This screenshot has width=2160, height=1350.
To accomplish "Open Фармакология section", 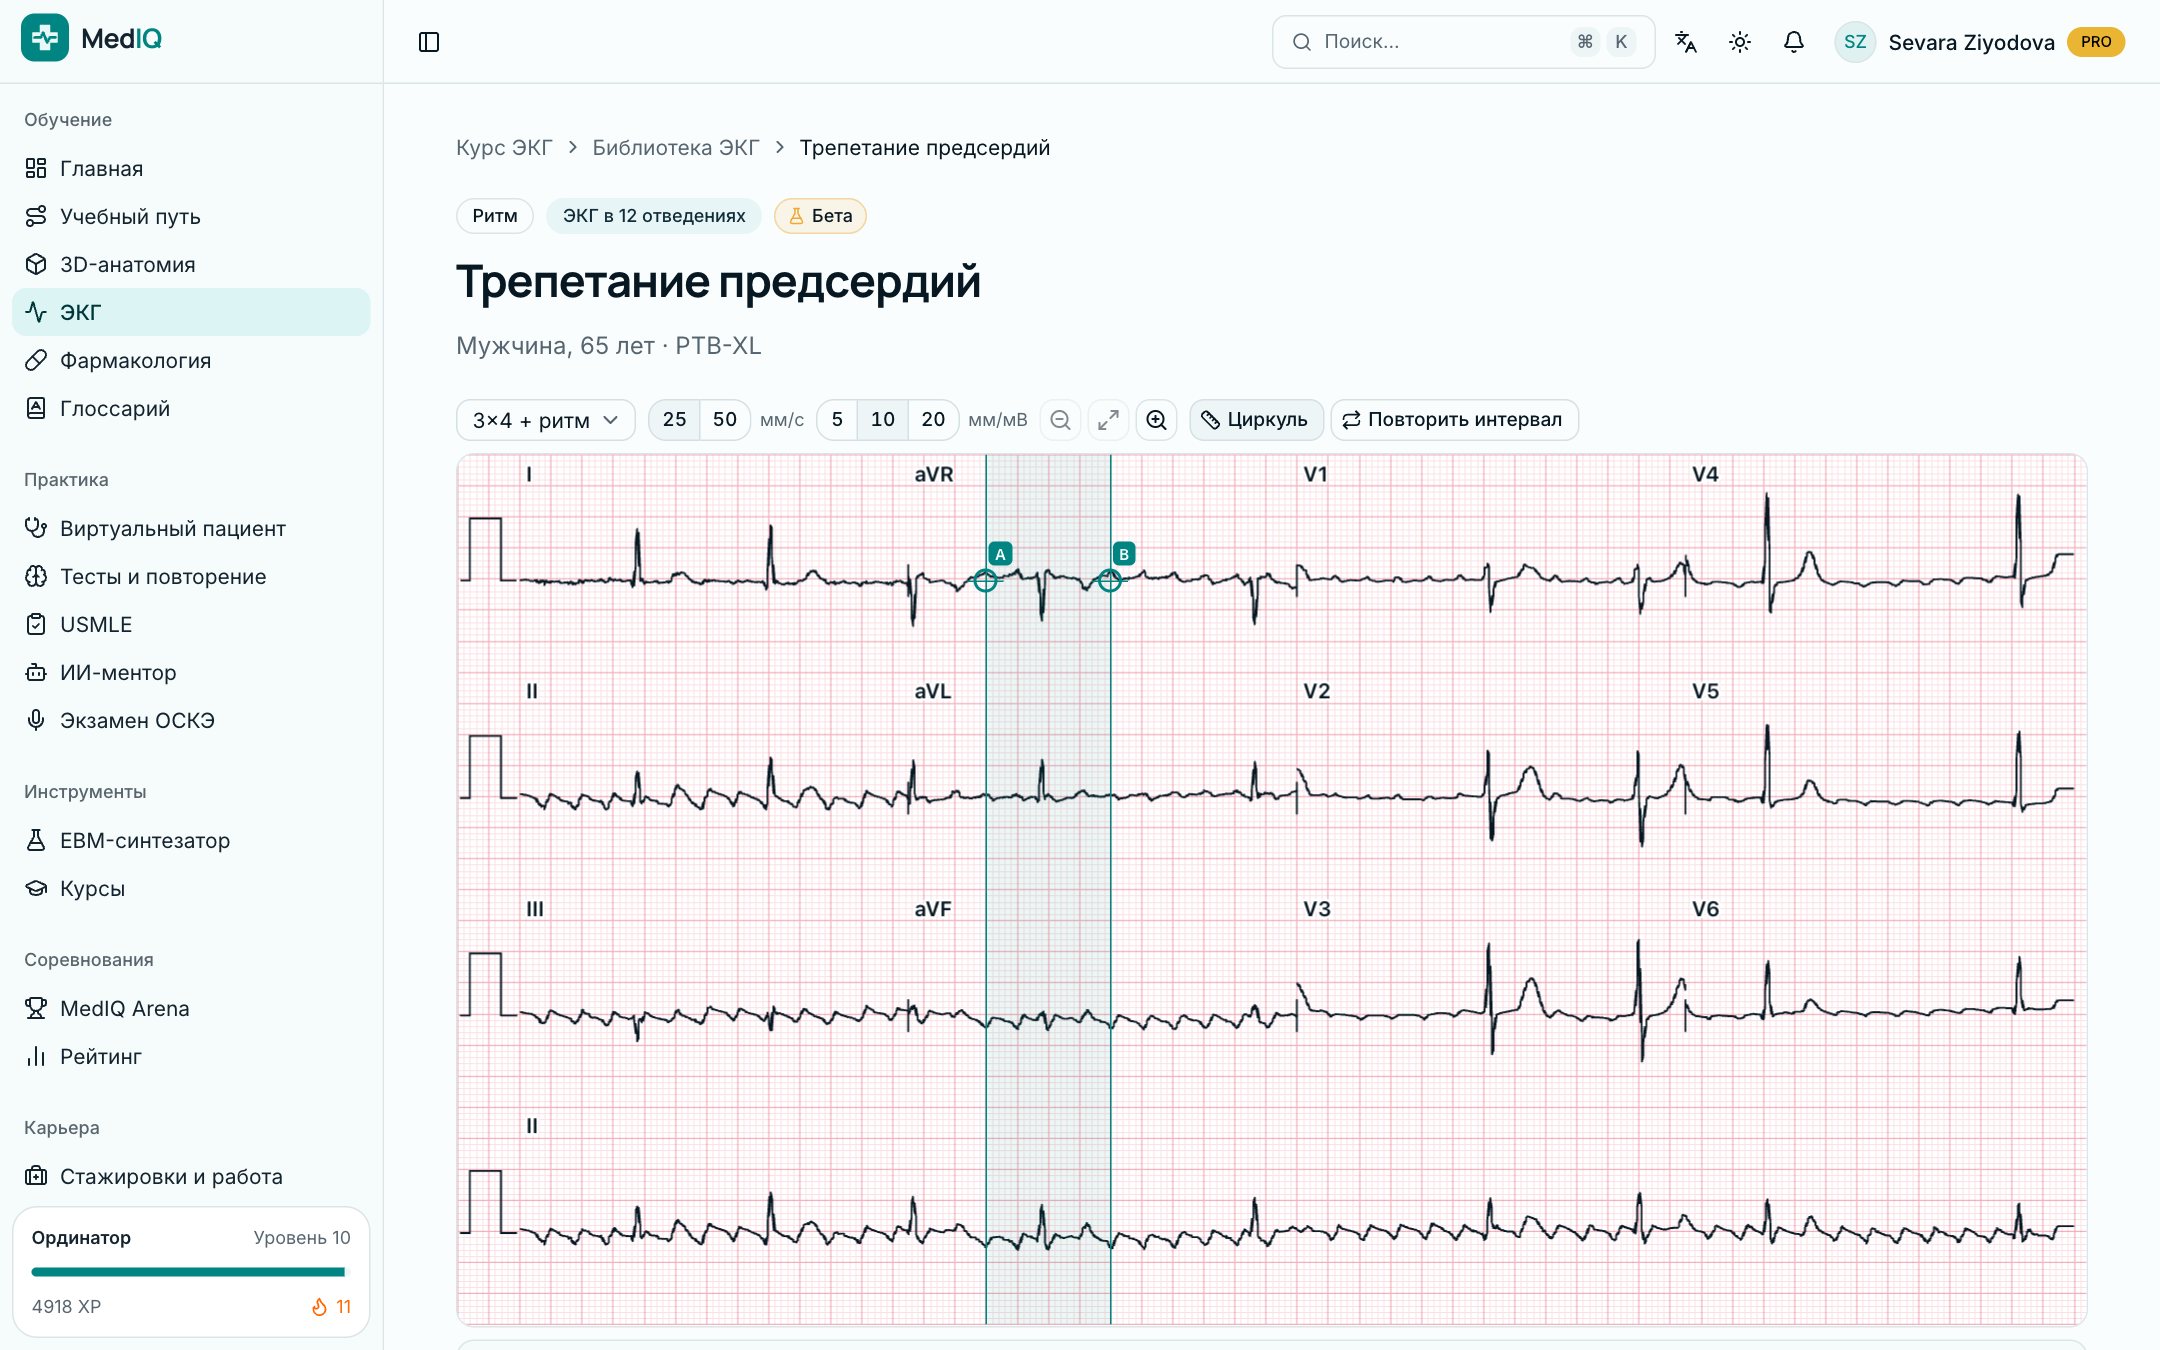I will pos(191,360).
